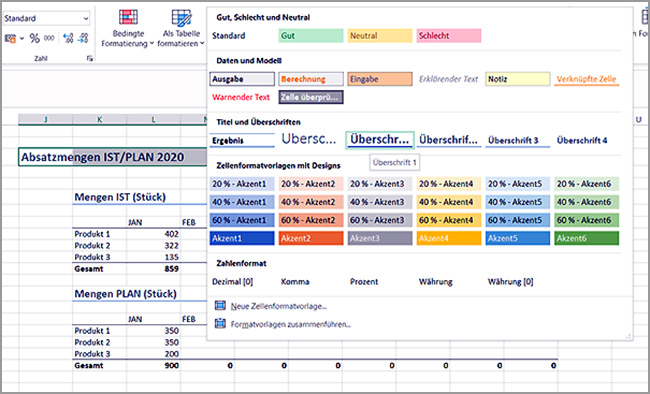
Task: Click the Bedingte Formatierung icon
Action: pyautogui.click(x=128, y=17)
